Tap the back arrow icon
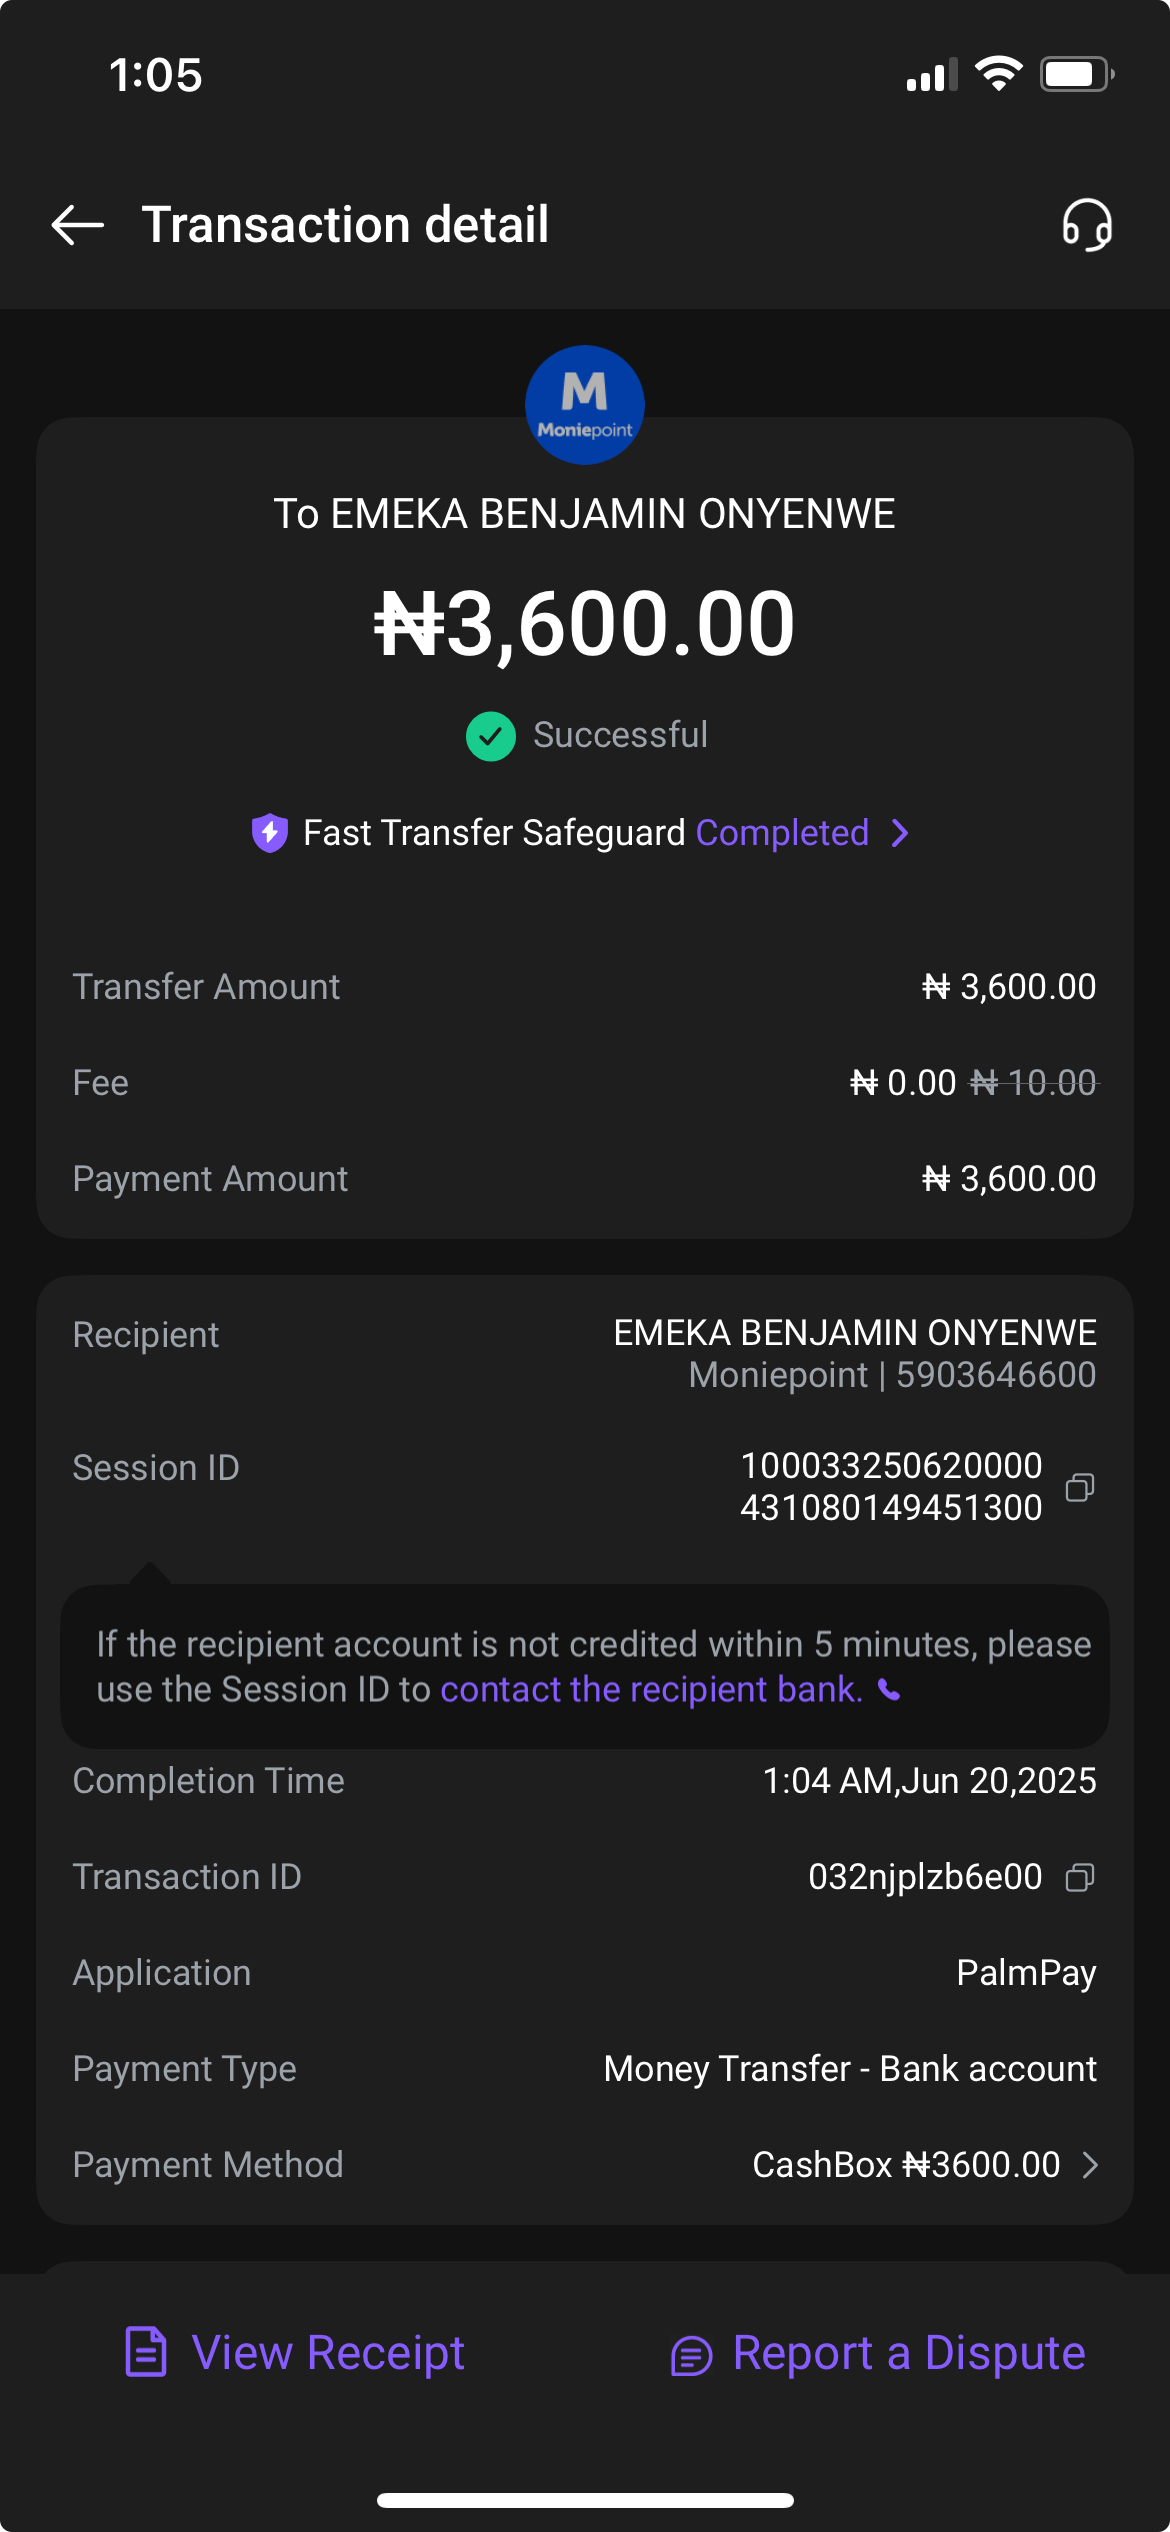The image size is (1170, 2532). 78,225
